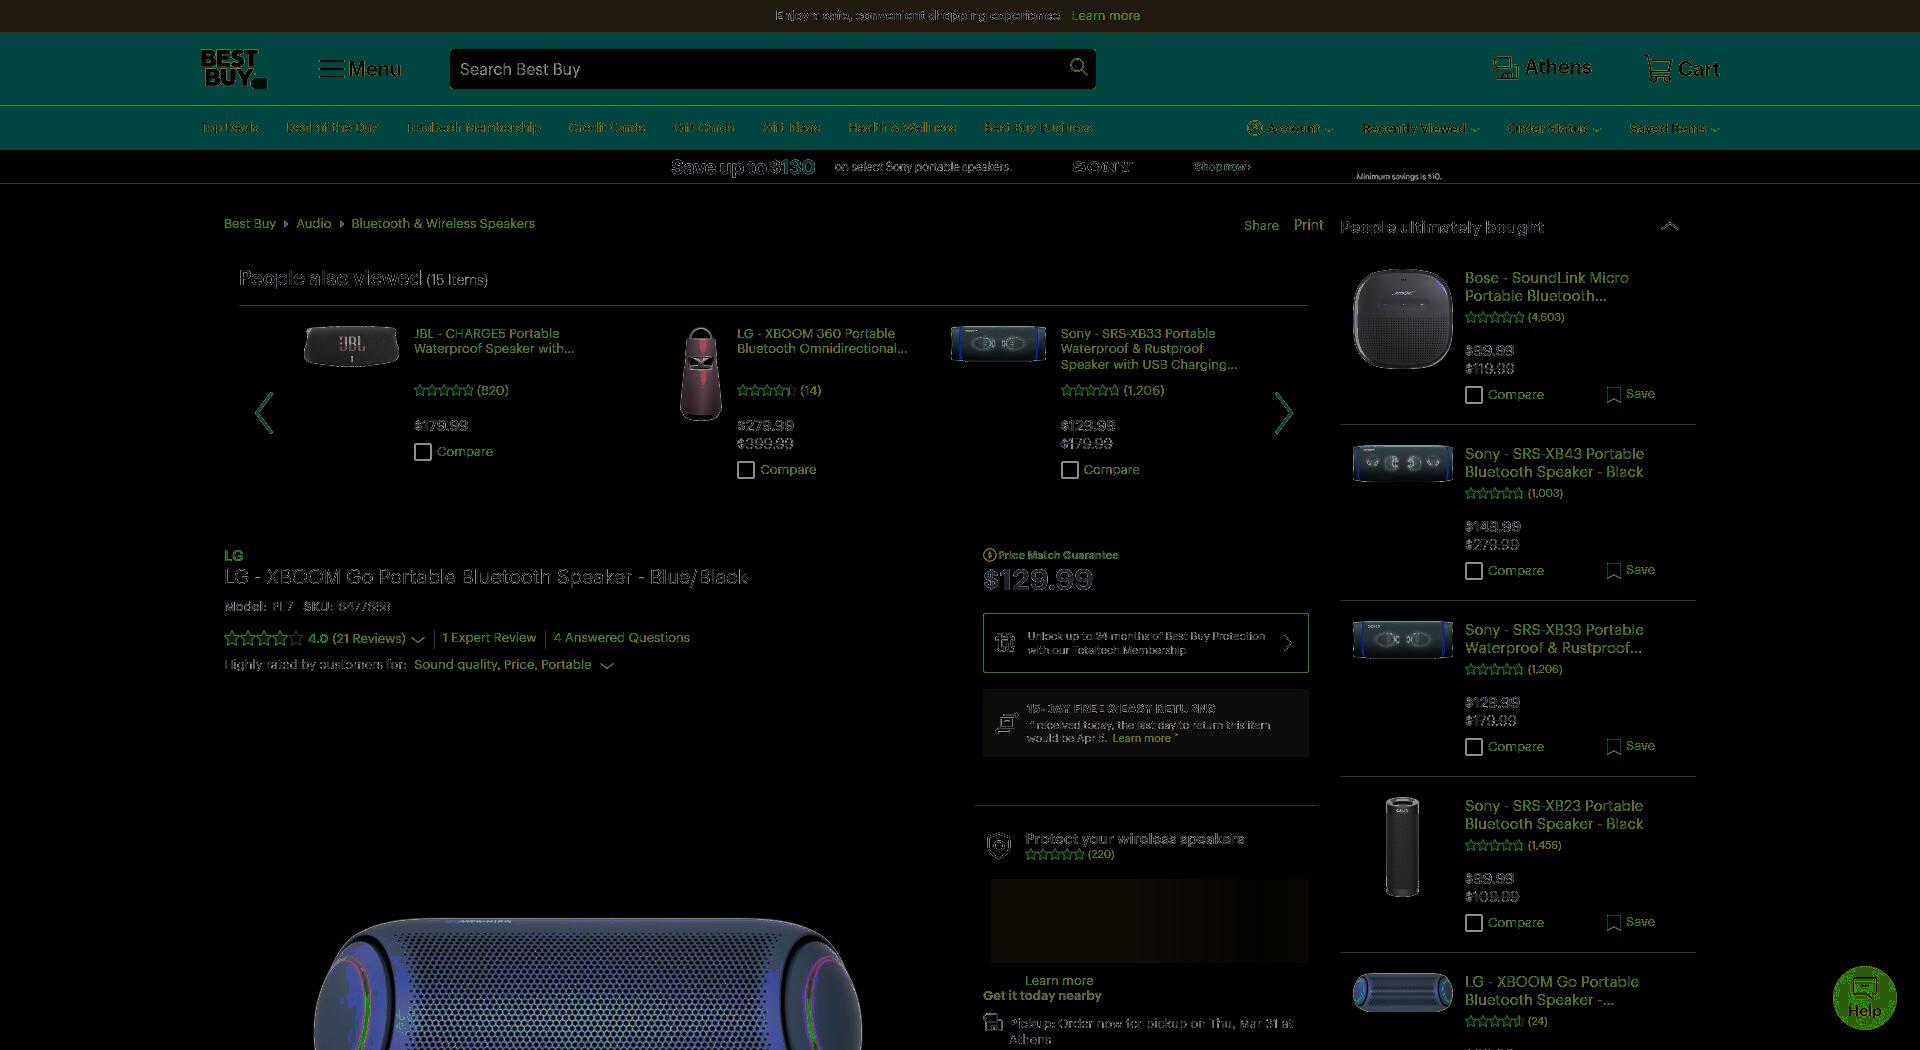
Task: Click the Learn more banner link
Action: coord(1105,15)
